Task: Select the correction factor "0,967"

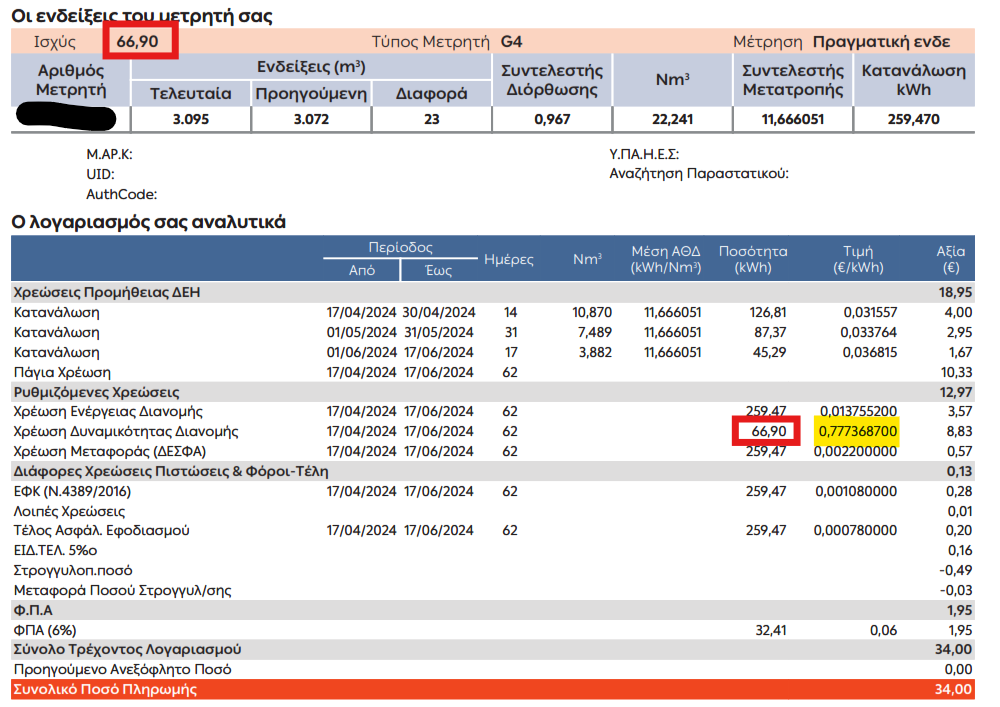Action: coord(552,119)
